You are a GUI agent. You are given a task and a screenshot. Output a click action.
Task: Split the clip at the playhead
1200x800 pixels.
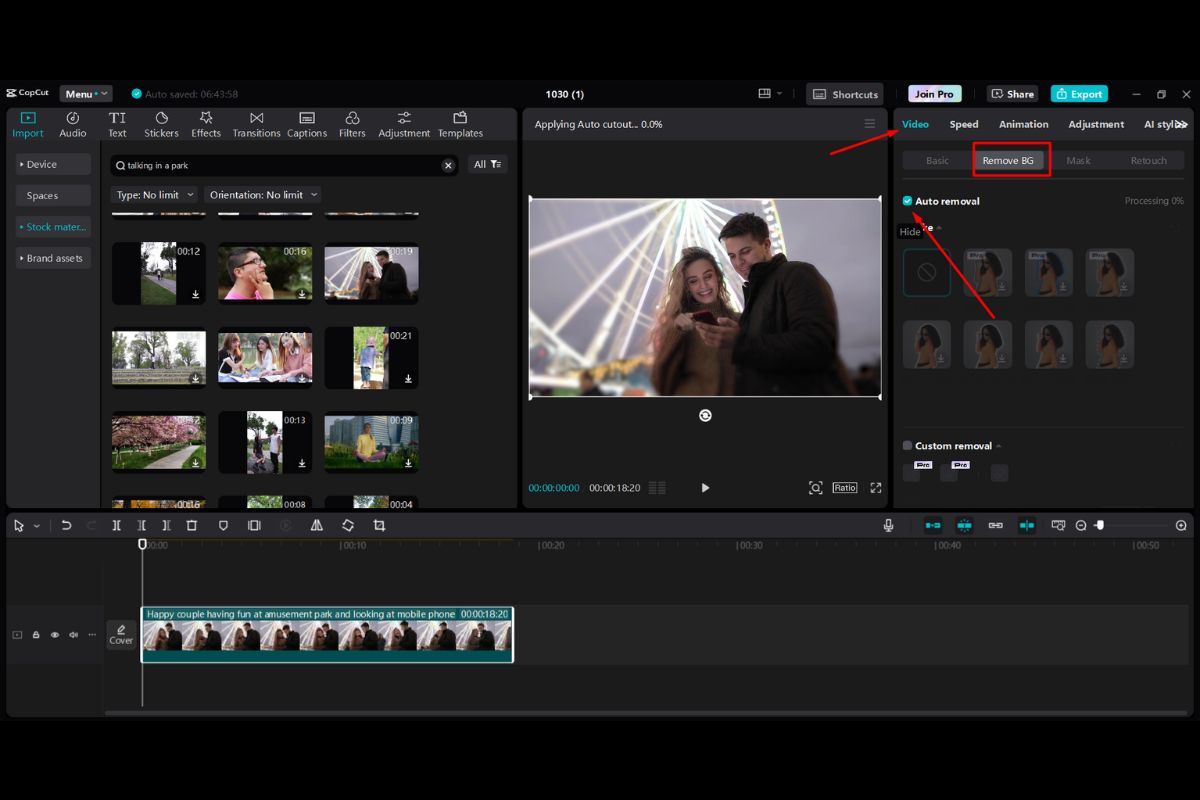click(117, 525)
